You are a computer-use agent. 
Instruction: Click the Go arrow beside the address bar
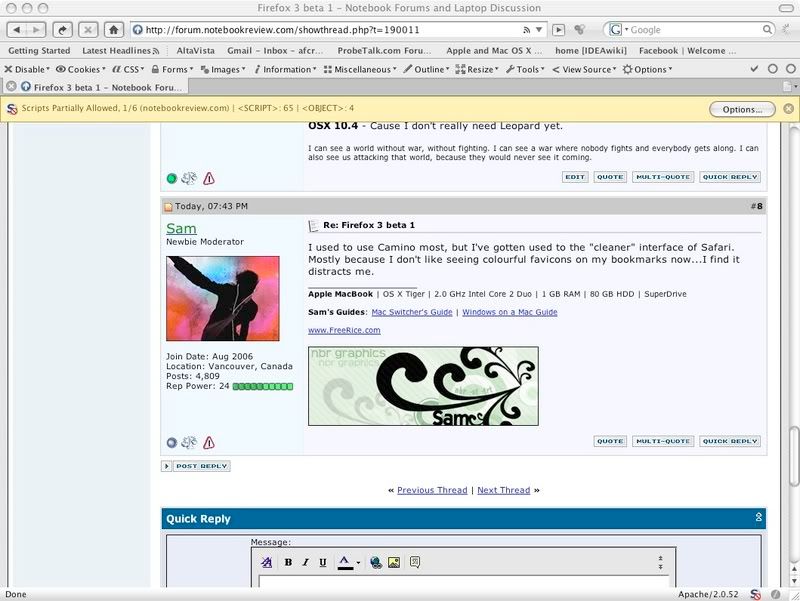(559, 30)
